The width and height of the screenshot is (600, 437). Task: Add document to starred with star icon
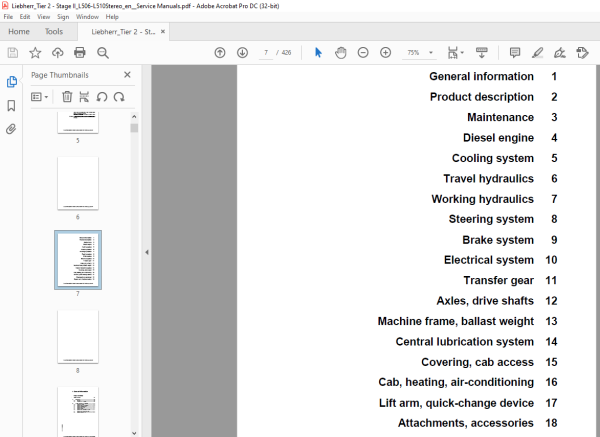point(35,52)
